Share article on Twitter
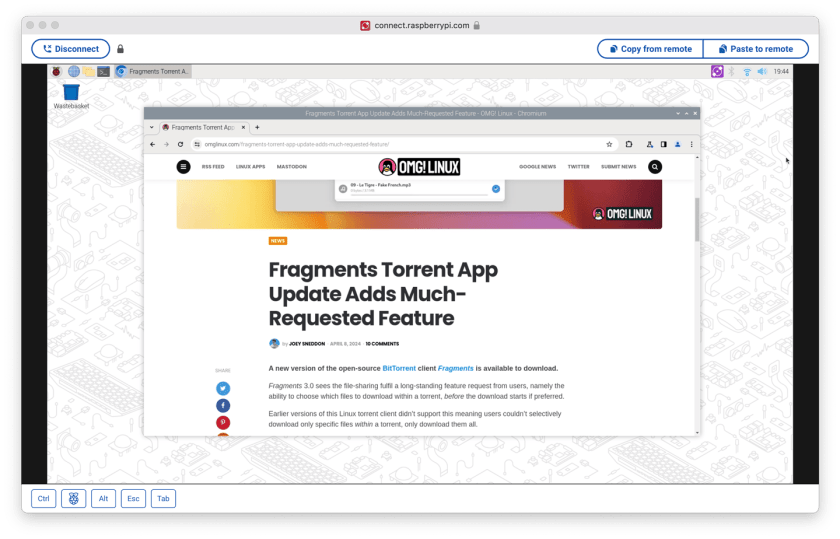The image size is (840, 539). (x=223, y=388)
